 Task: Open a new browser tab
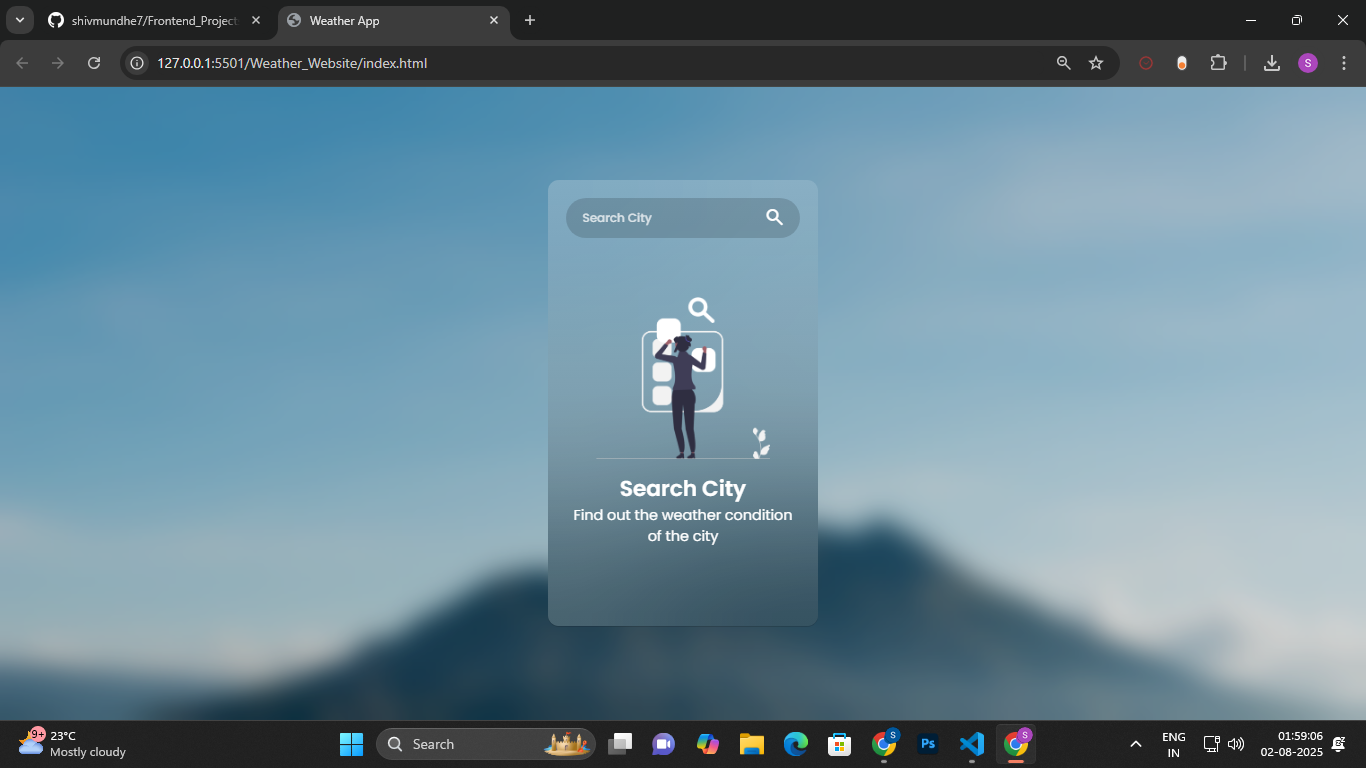pyautogui.click(x=530, y=20)
